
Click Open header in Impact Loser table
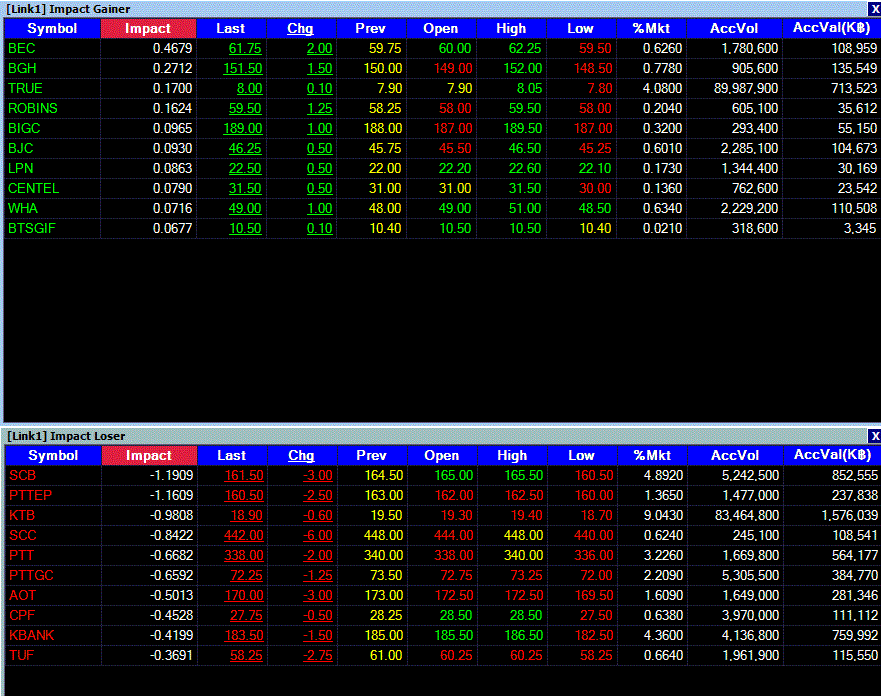point(442,456)
